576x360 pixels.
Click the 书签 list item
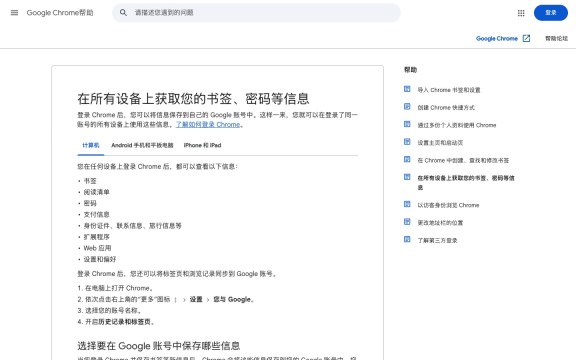(x=90, y=181)
